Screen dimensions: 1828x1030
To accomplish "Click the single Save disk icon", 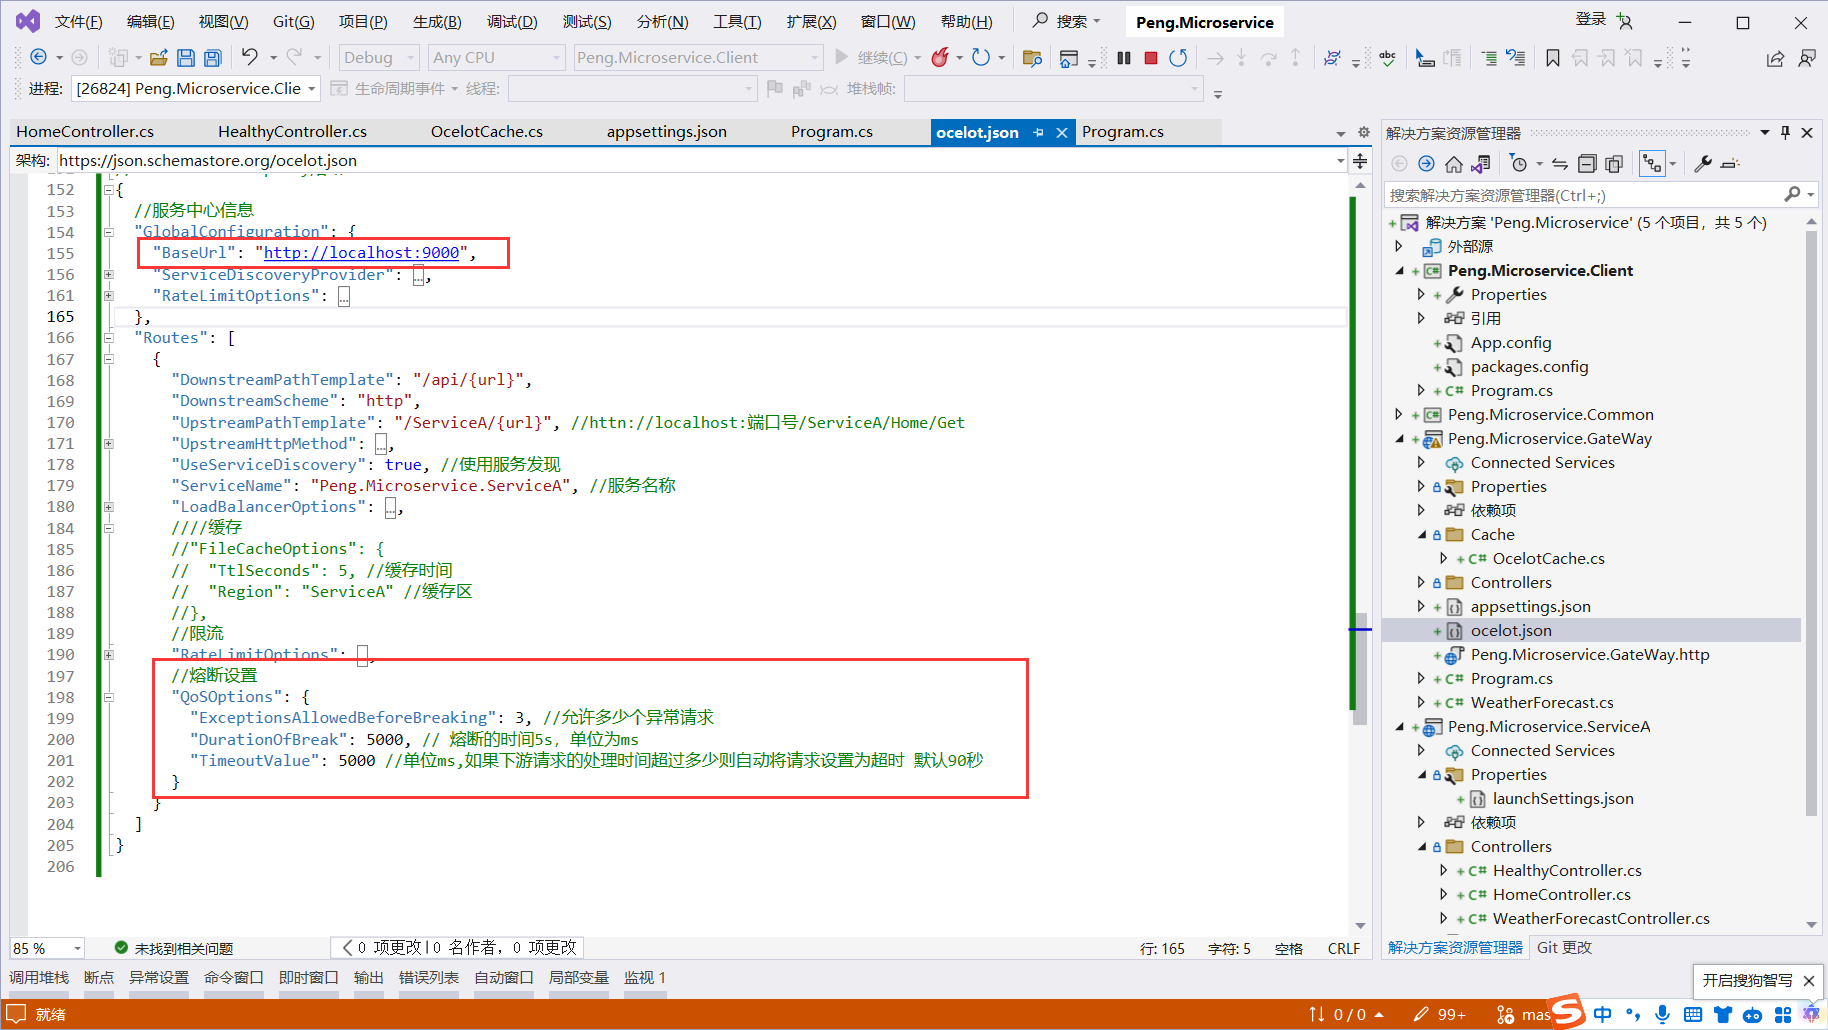I will pyautogui.click(x=185, y=58).
